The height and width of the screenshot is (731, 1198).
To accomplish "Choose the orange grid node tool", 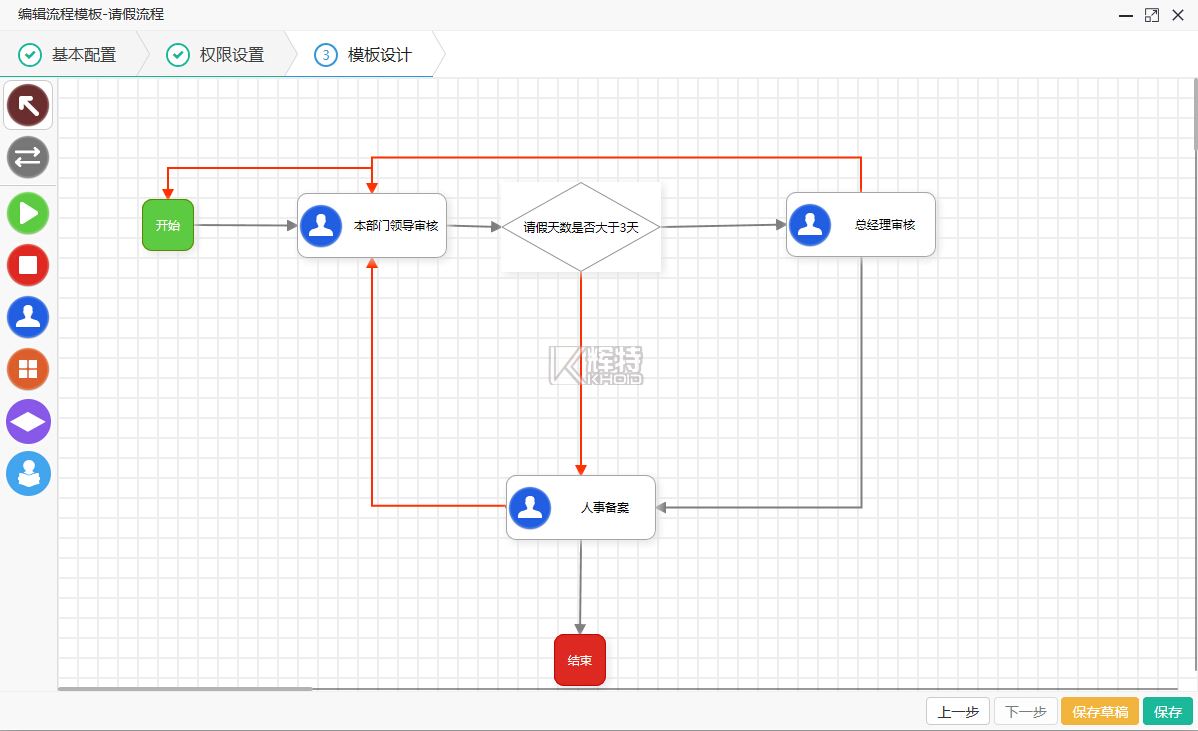I will (x=28, y=369).
